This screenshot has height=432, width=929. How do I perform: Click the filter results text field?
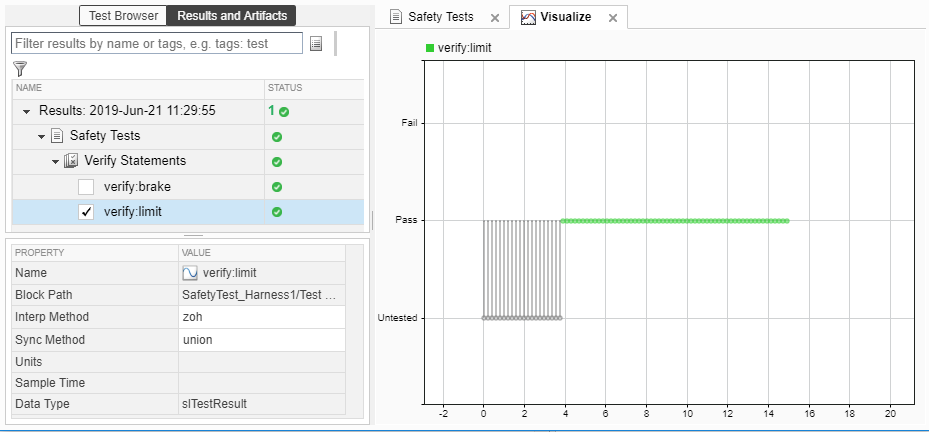[157, 43]
